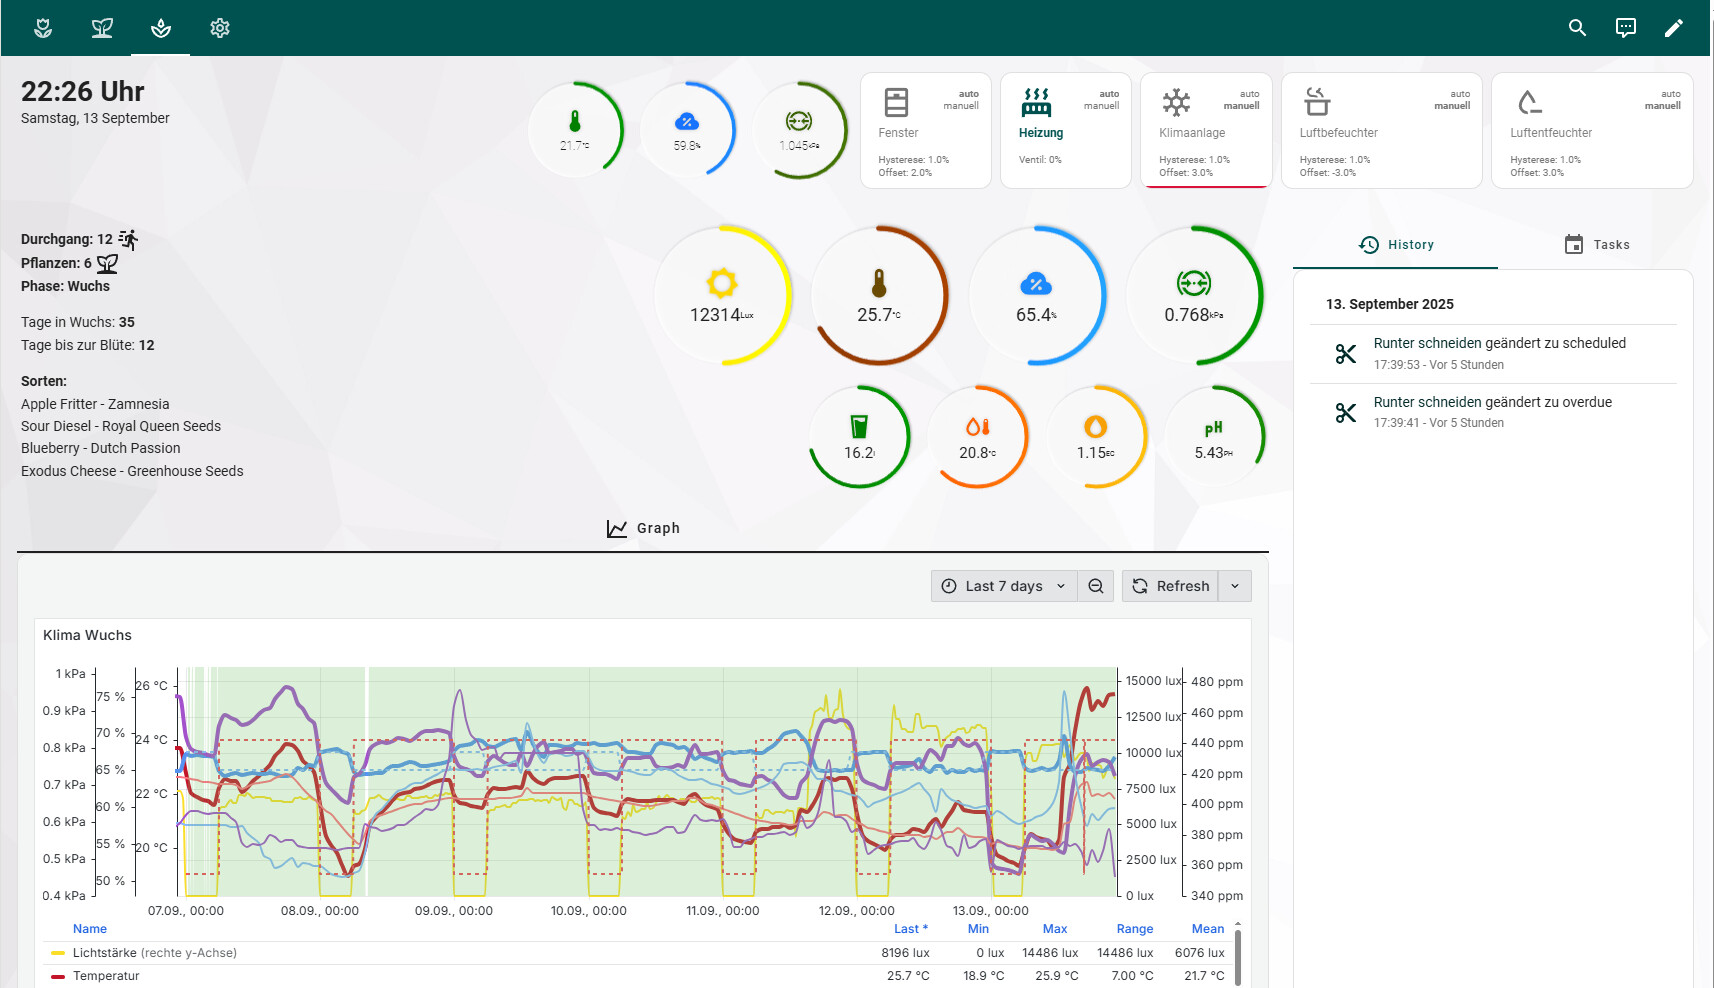The height and width of the screenshot is (988, 1714).
Task: Click the 'Sour Diesel - Royal Queen Seeds' strain
Action: tap(121, 426)
